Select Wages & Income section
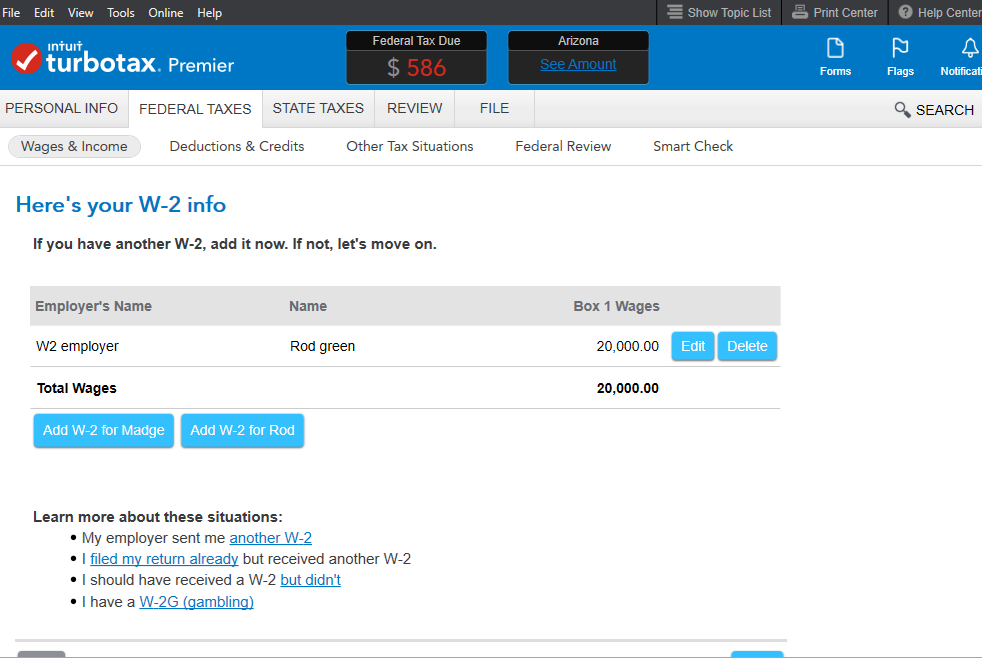Viewport: 982px width, 658px height. (74, 147)
